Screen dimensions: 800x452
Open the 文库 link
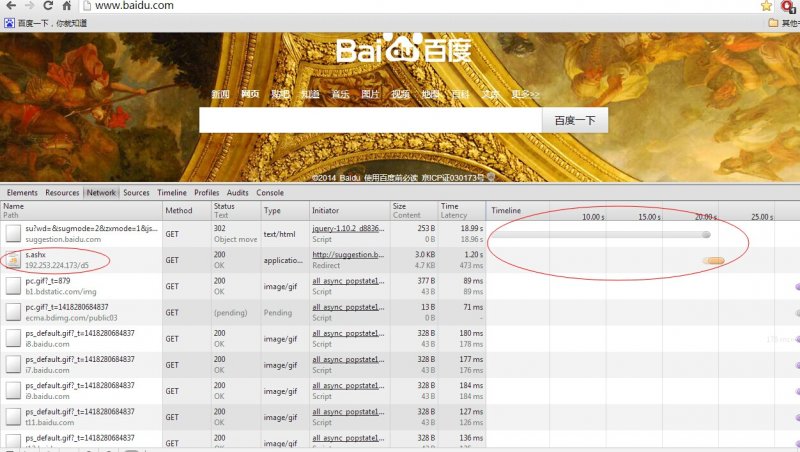[x=491, y=94]
